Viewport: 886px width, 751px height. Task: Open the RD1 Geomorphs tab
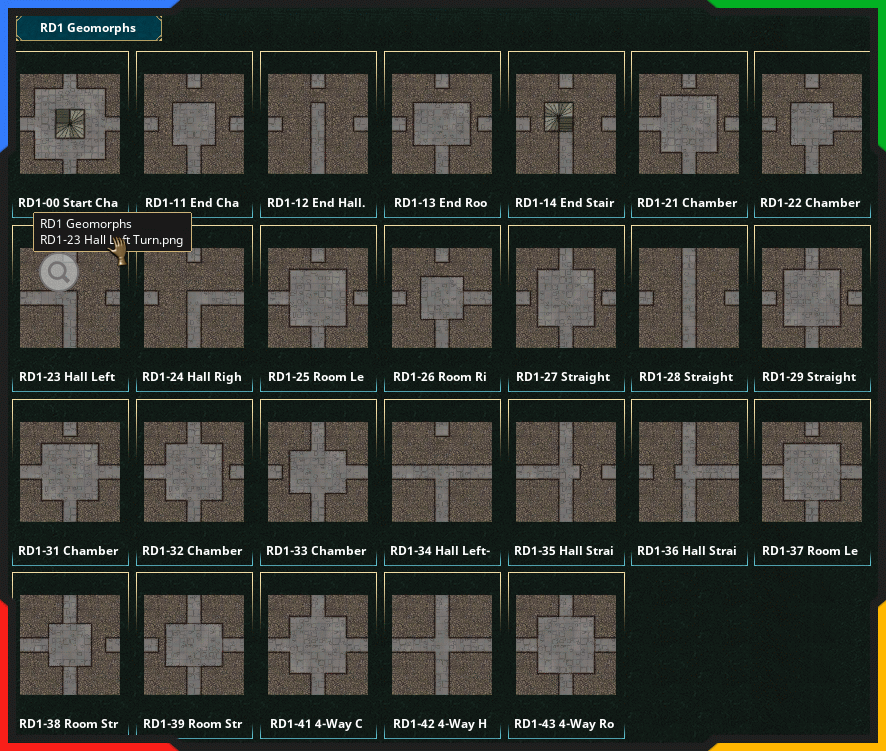pos(89,28)
